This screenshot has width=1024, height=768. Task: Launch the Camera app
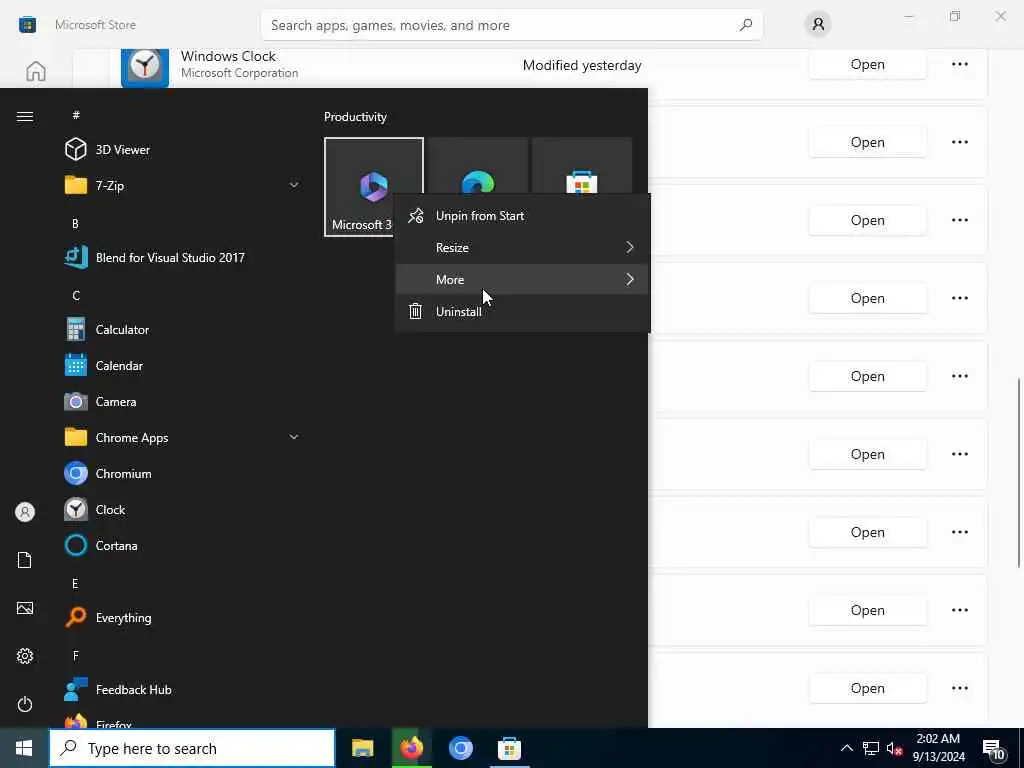(x=181, y=402)
